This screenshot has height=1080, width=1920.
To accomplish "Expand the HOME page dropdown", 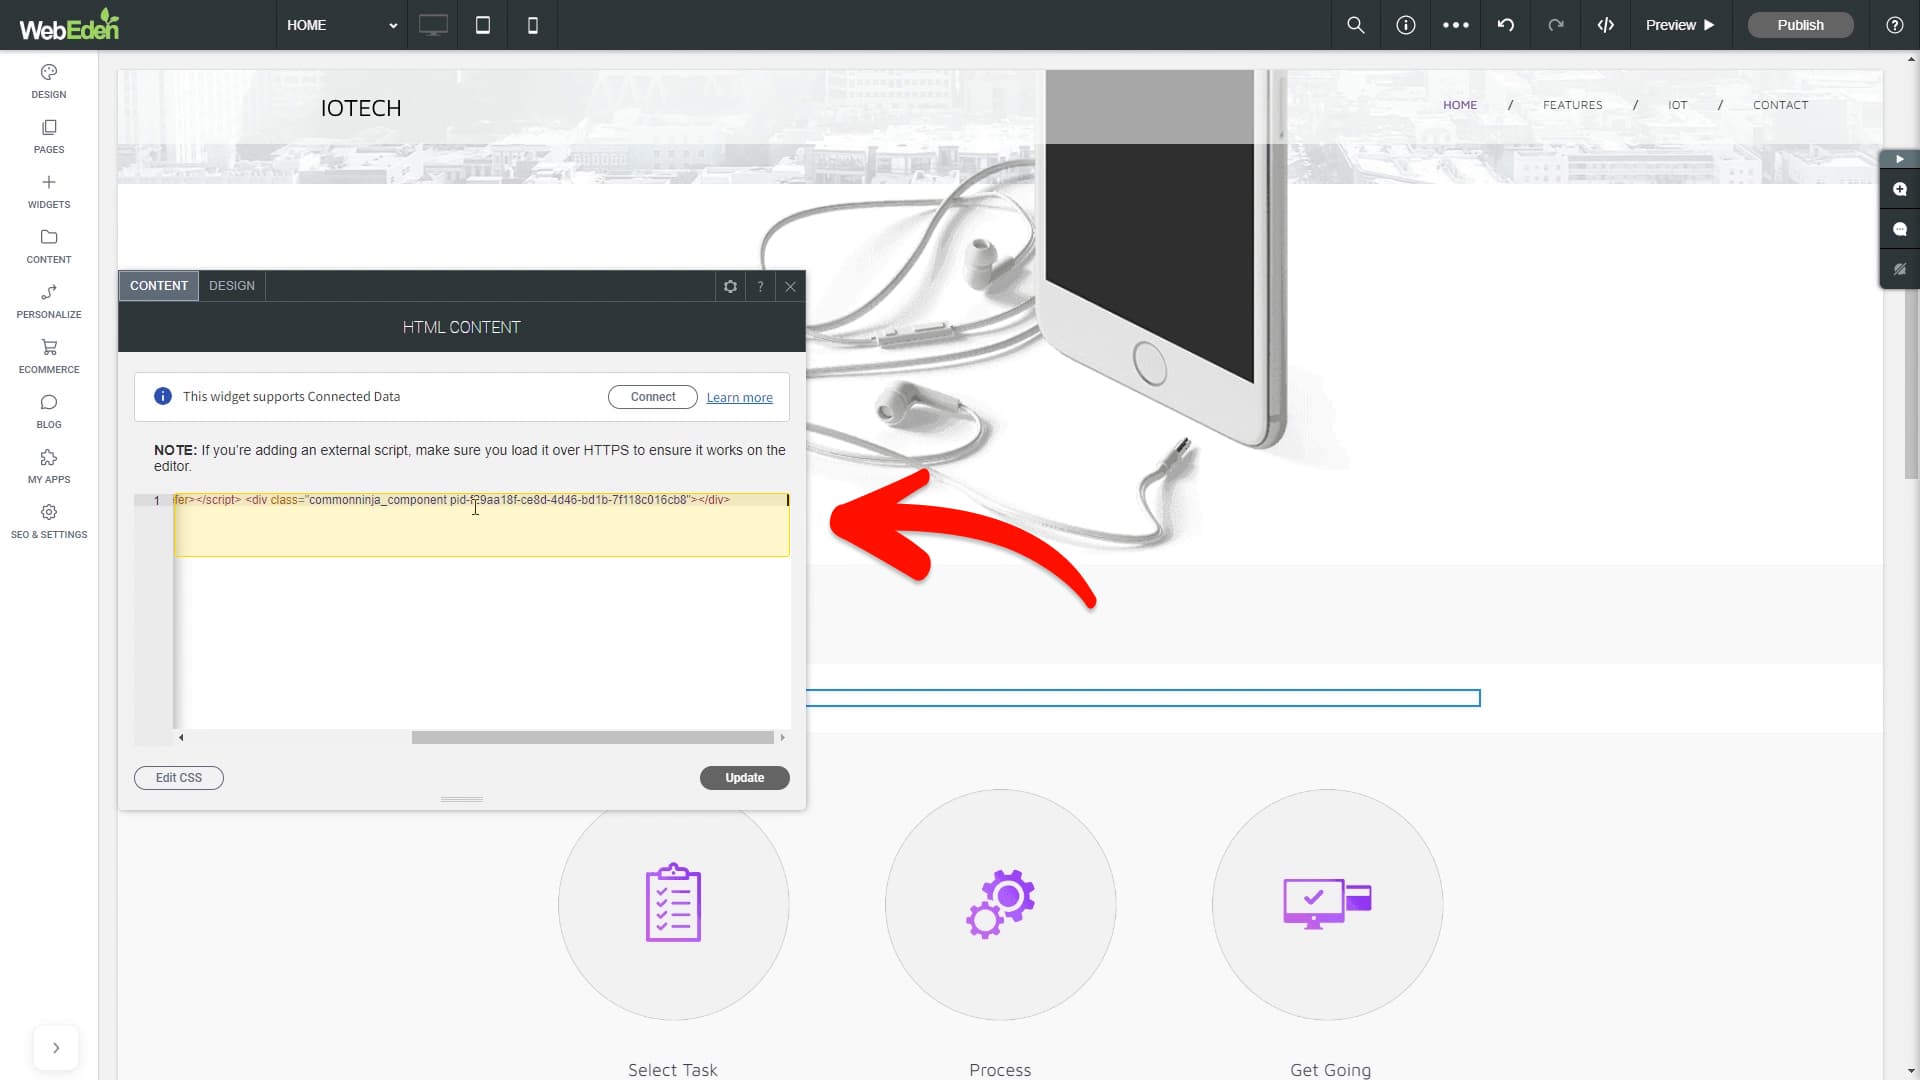I will pos(341,25).
